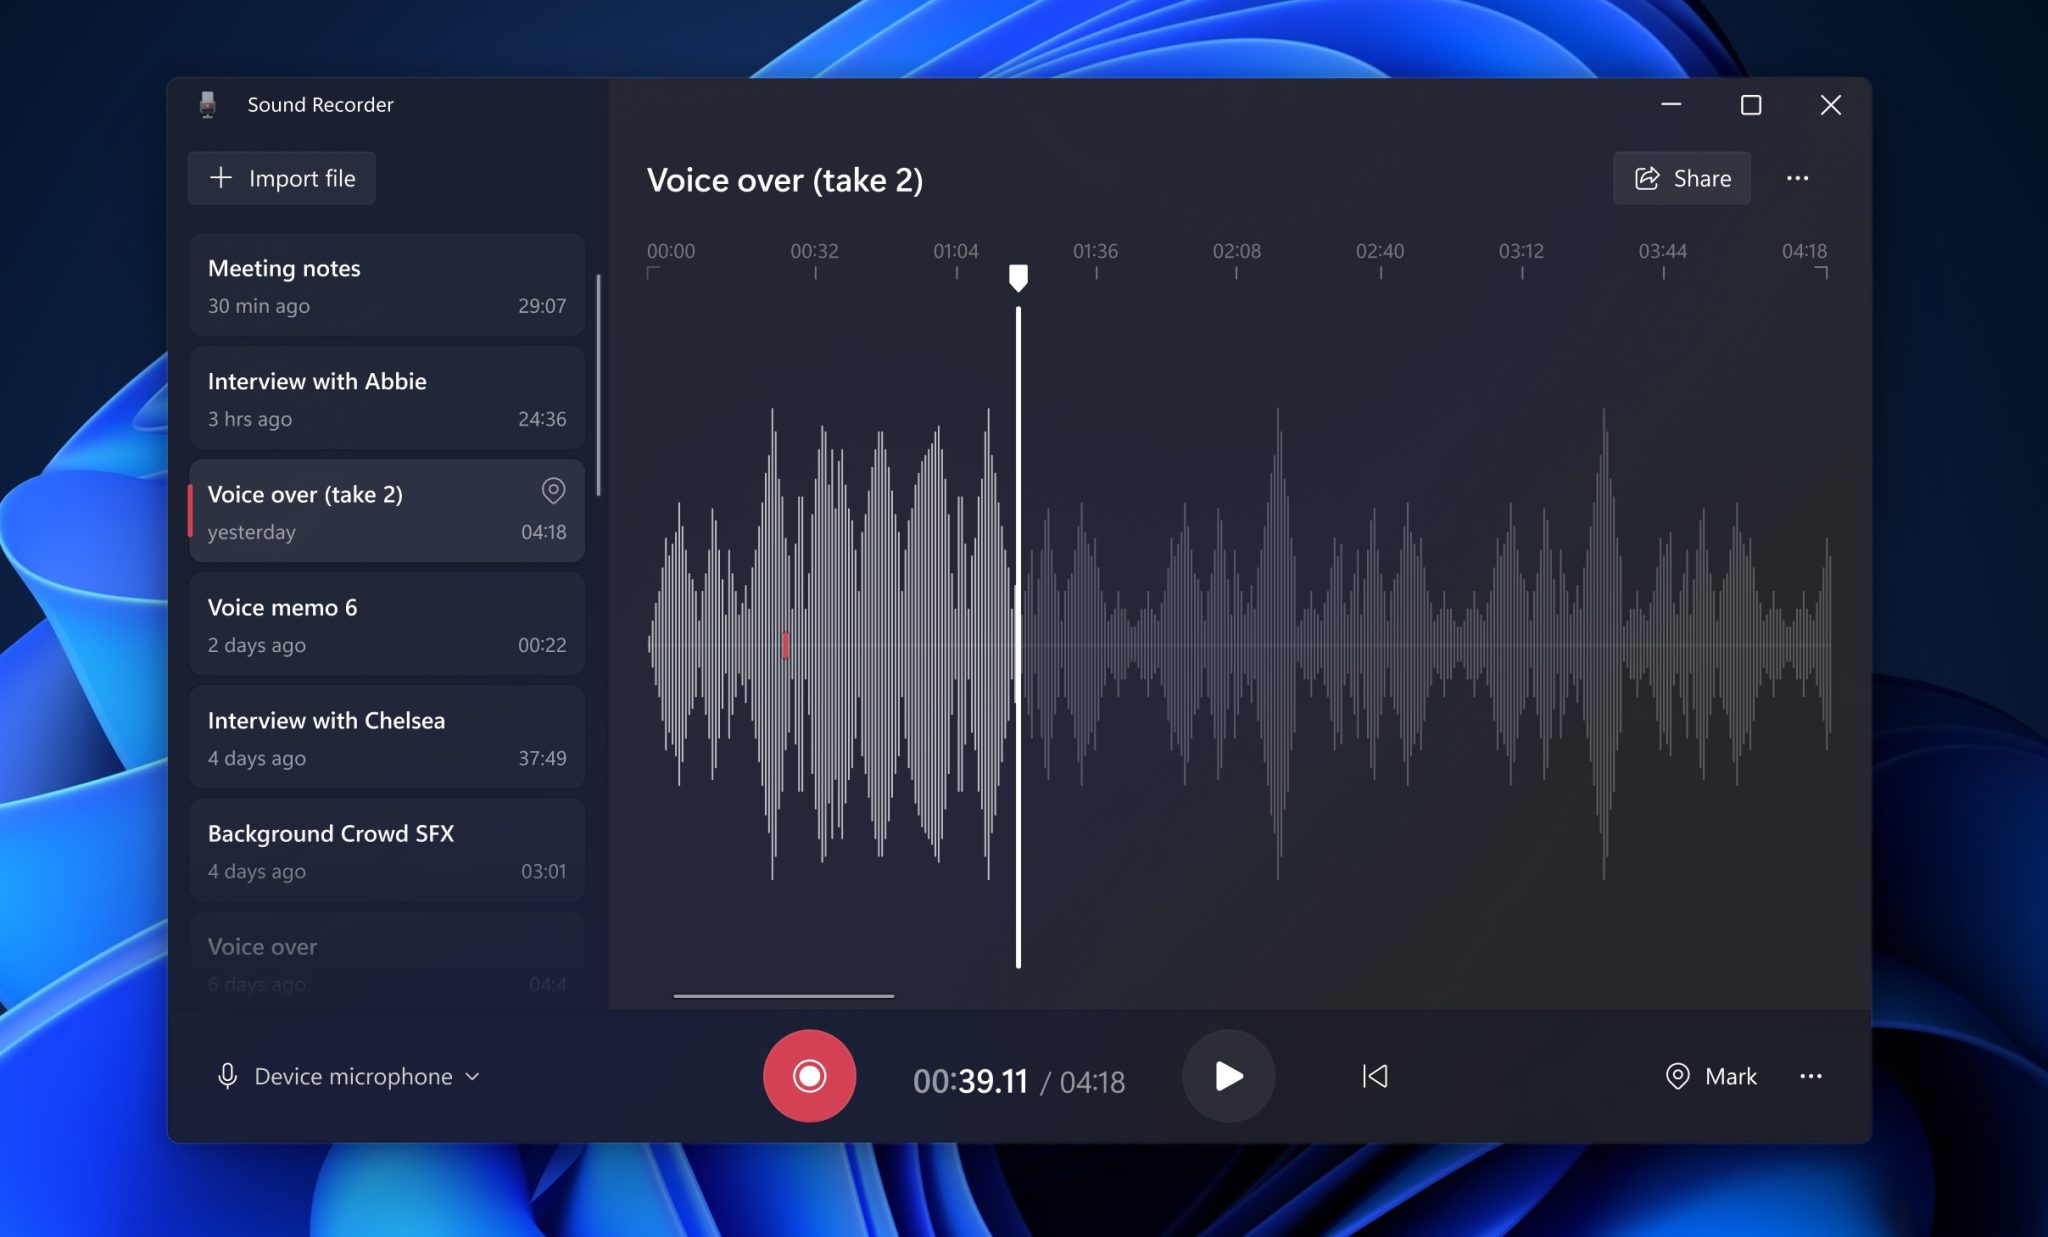Open the see-more menu at the bottom right
Image resolution: width=2048 pixels, height=1237 pixels.
tap(1812, 1076)
